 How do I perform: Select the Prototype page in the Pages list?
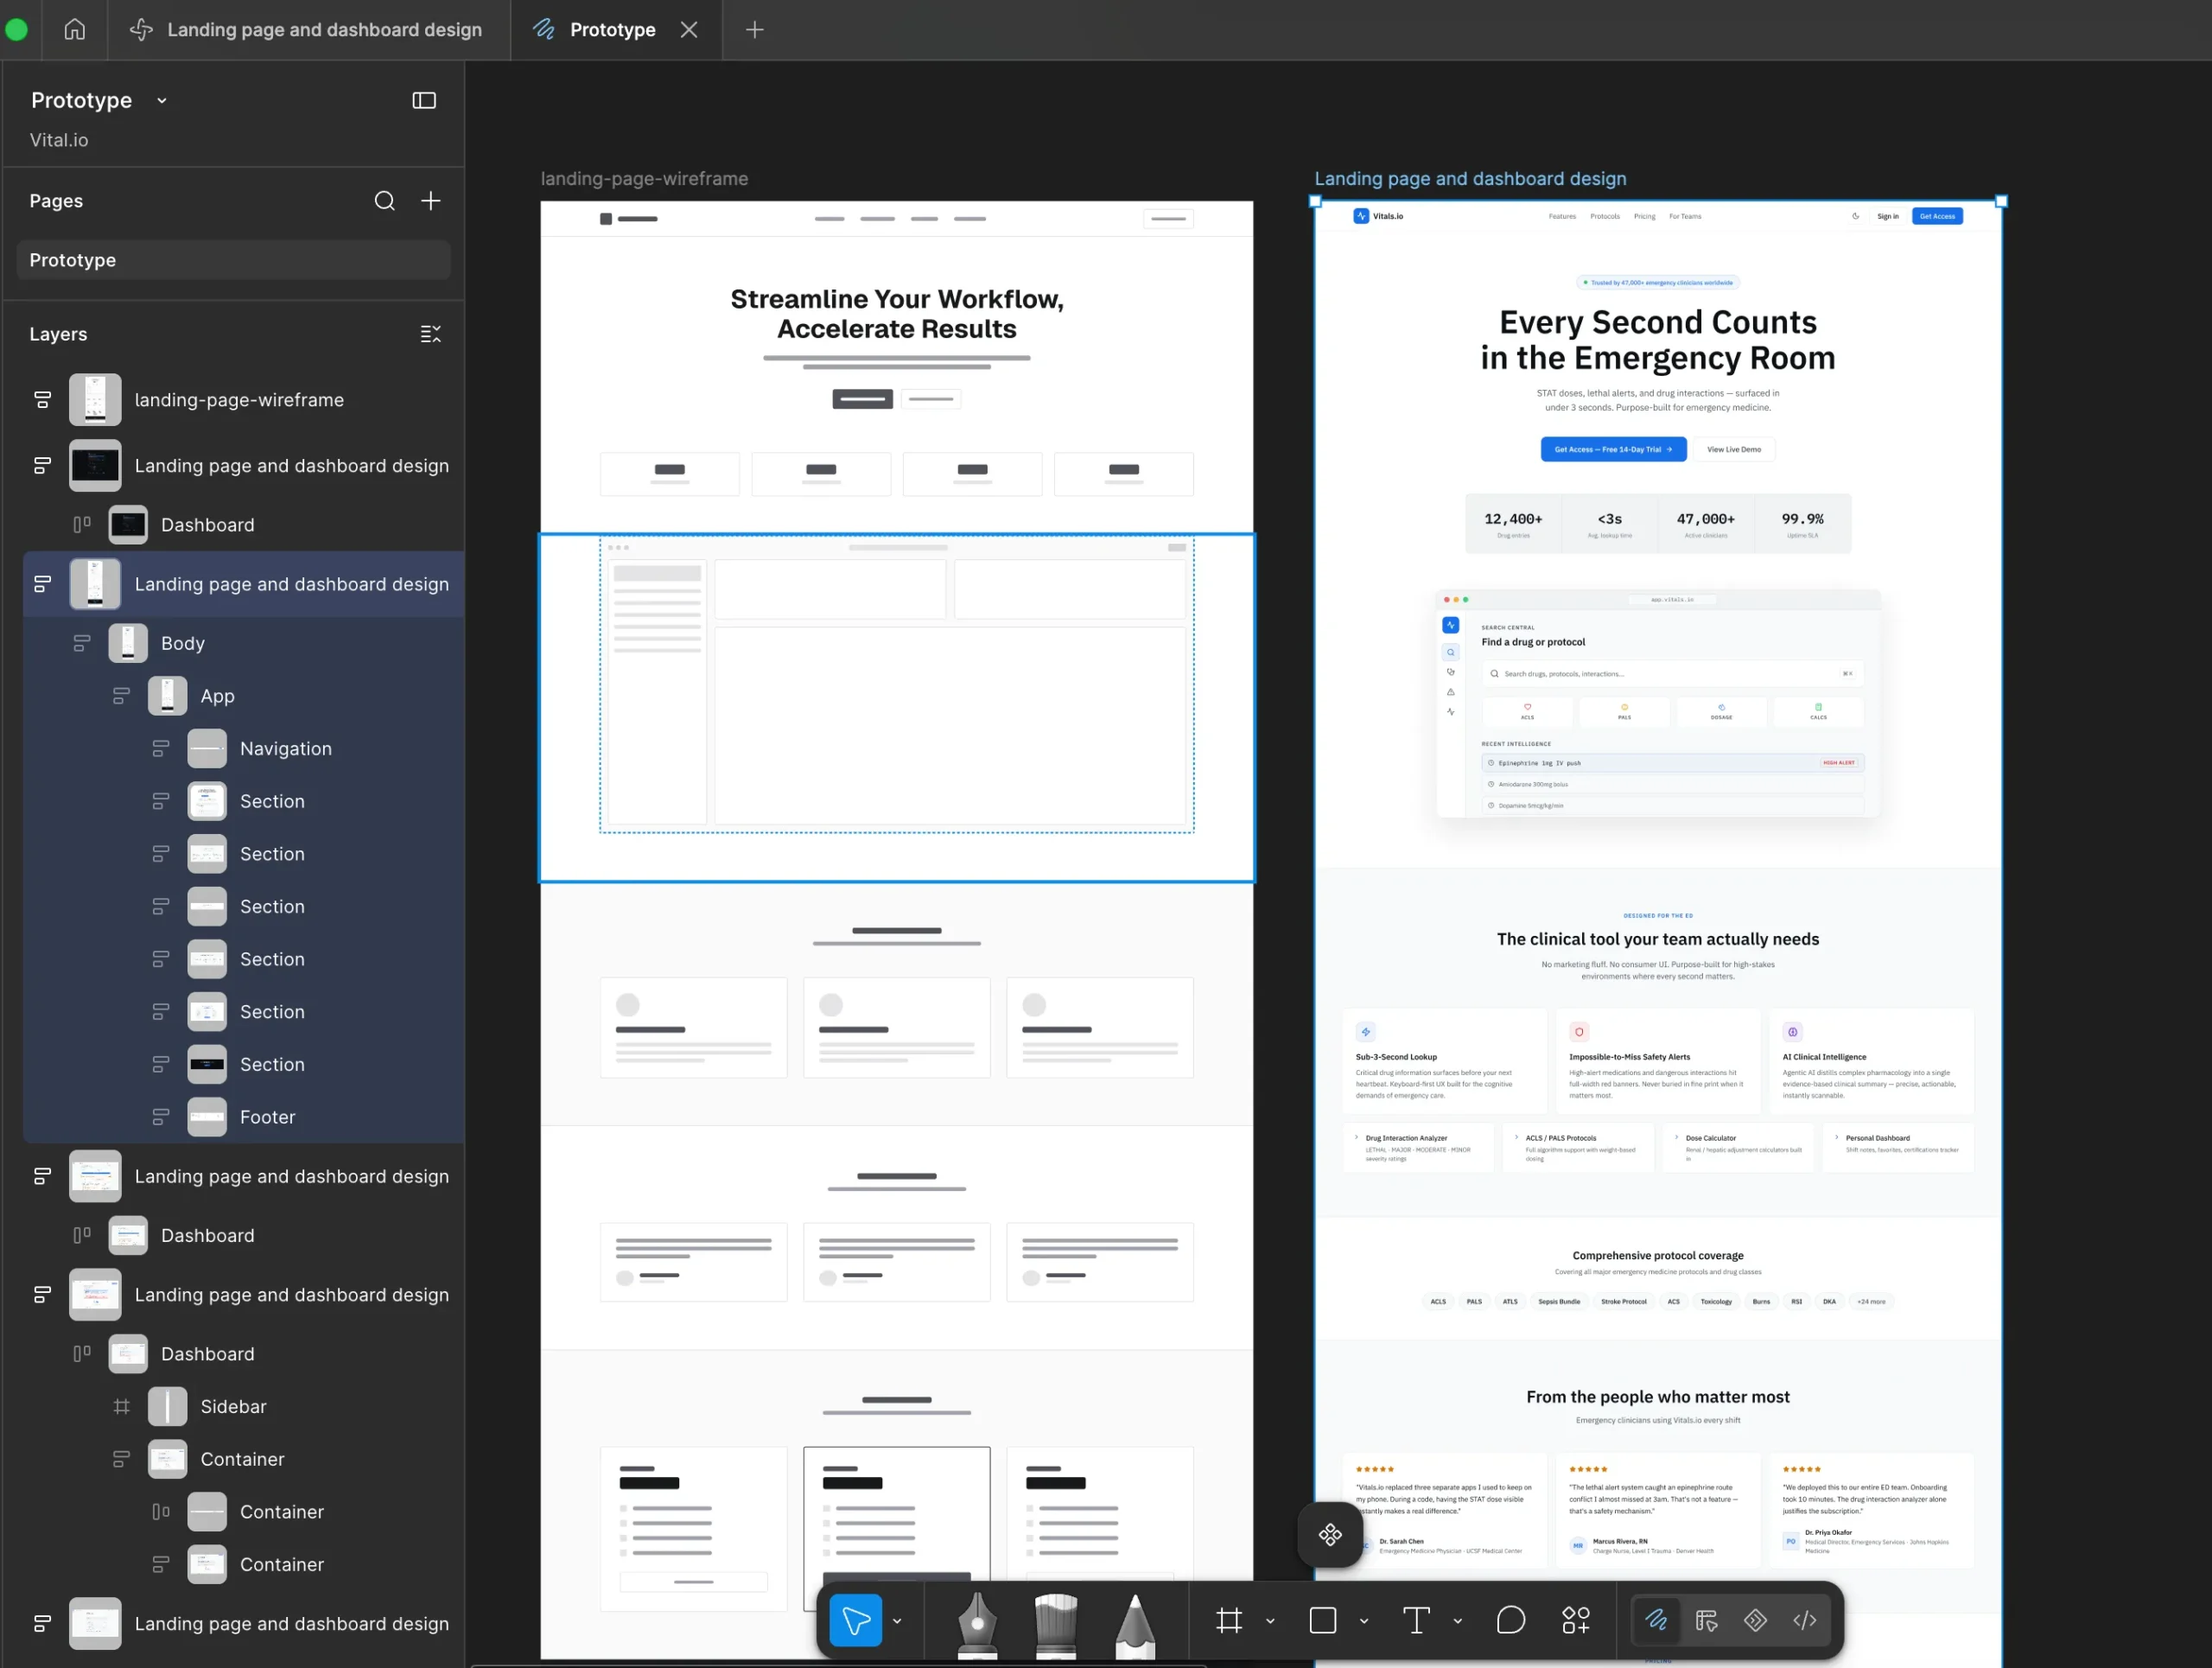[x=234, y=260]
